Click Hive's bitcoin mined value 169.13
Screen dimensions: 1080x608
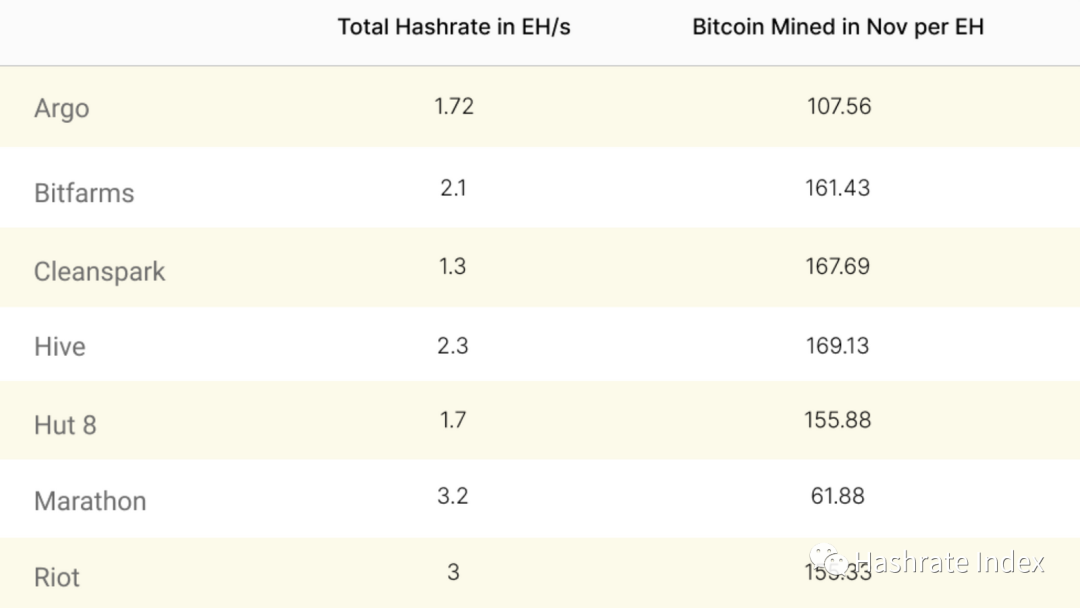tap(838, 345)
